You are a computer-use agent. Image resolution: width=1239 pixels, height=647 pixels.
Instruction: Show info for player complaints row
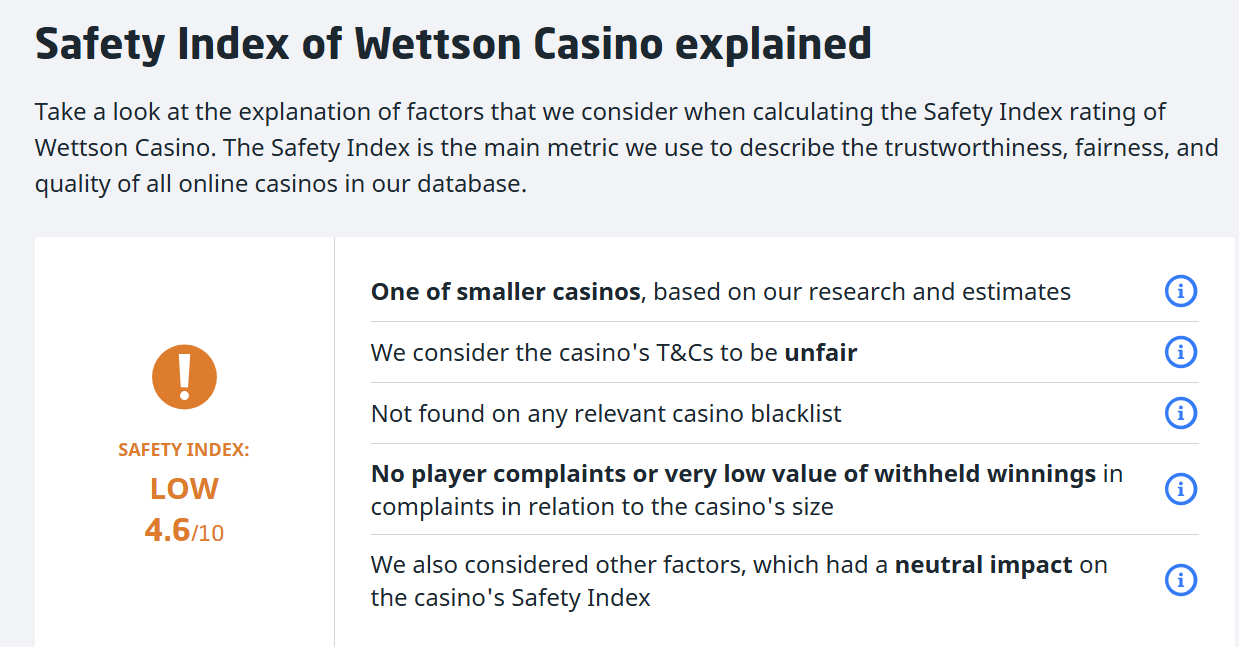click(1180, 489)
